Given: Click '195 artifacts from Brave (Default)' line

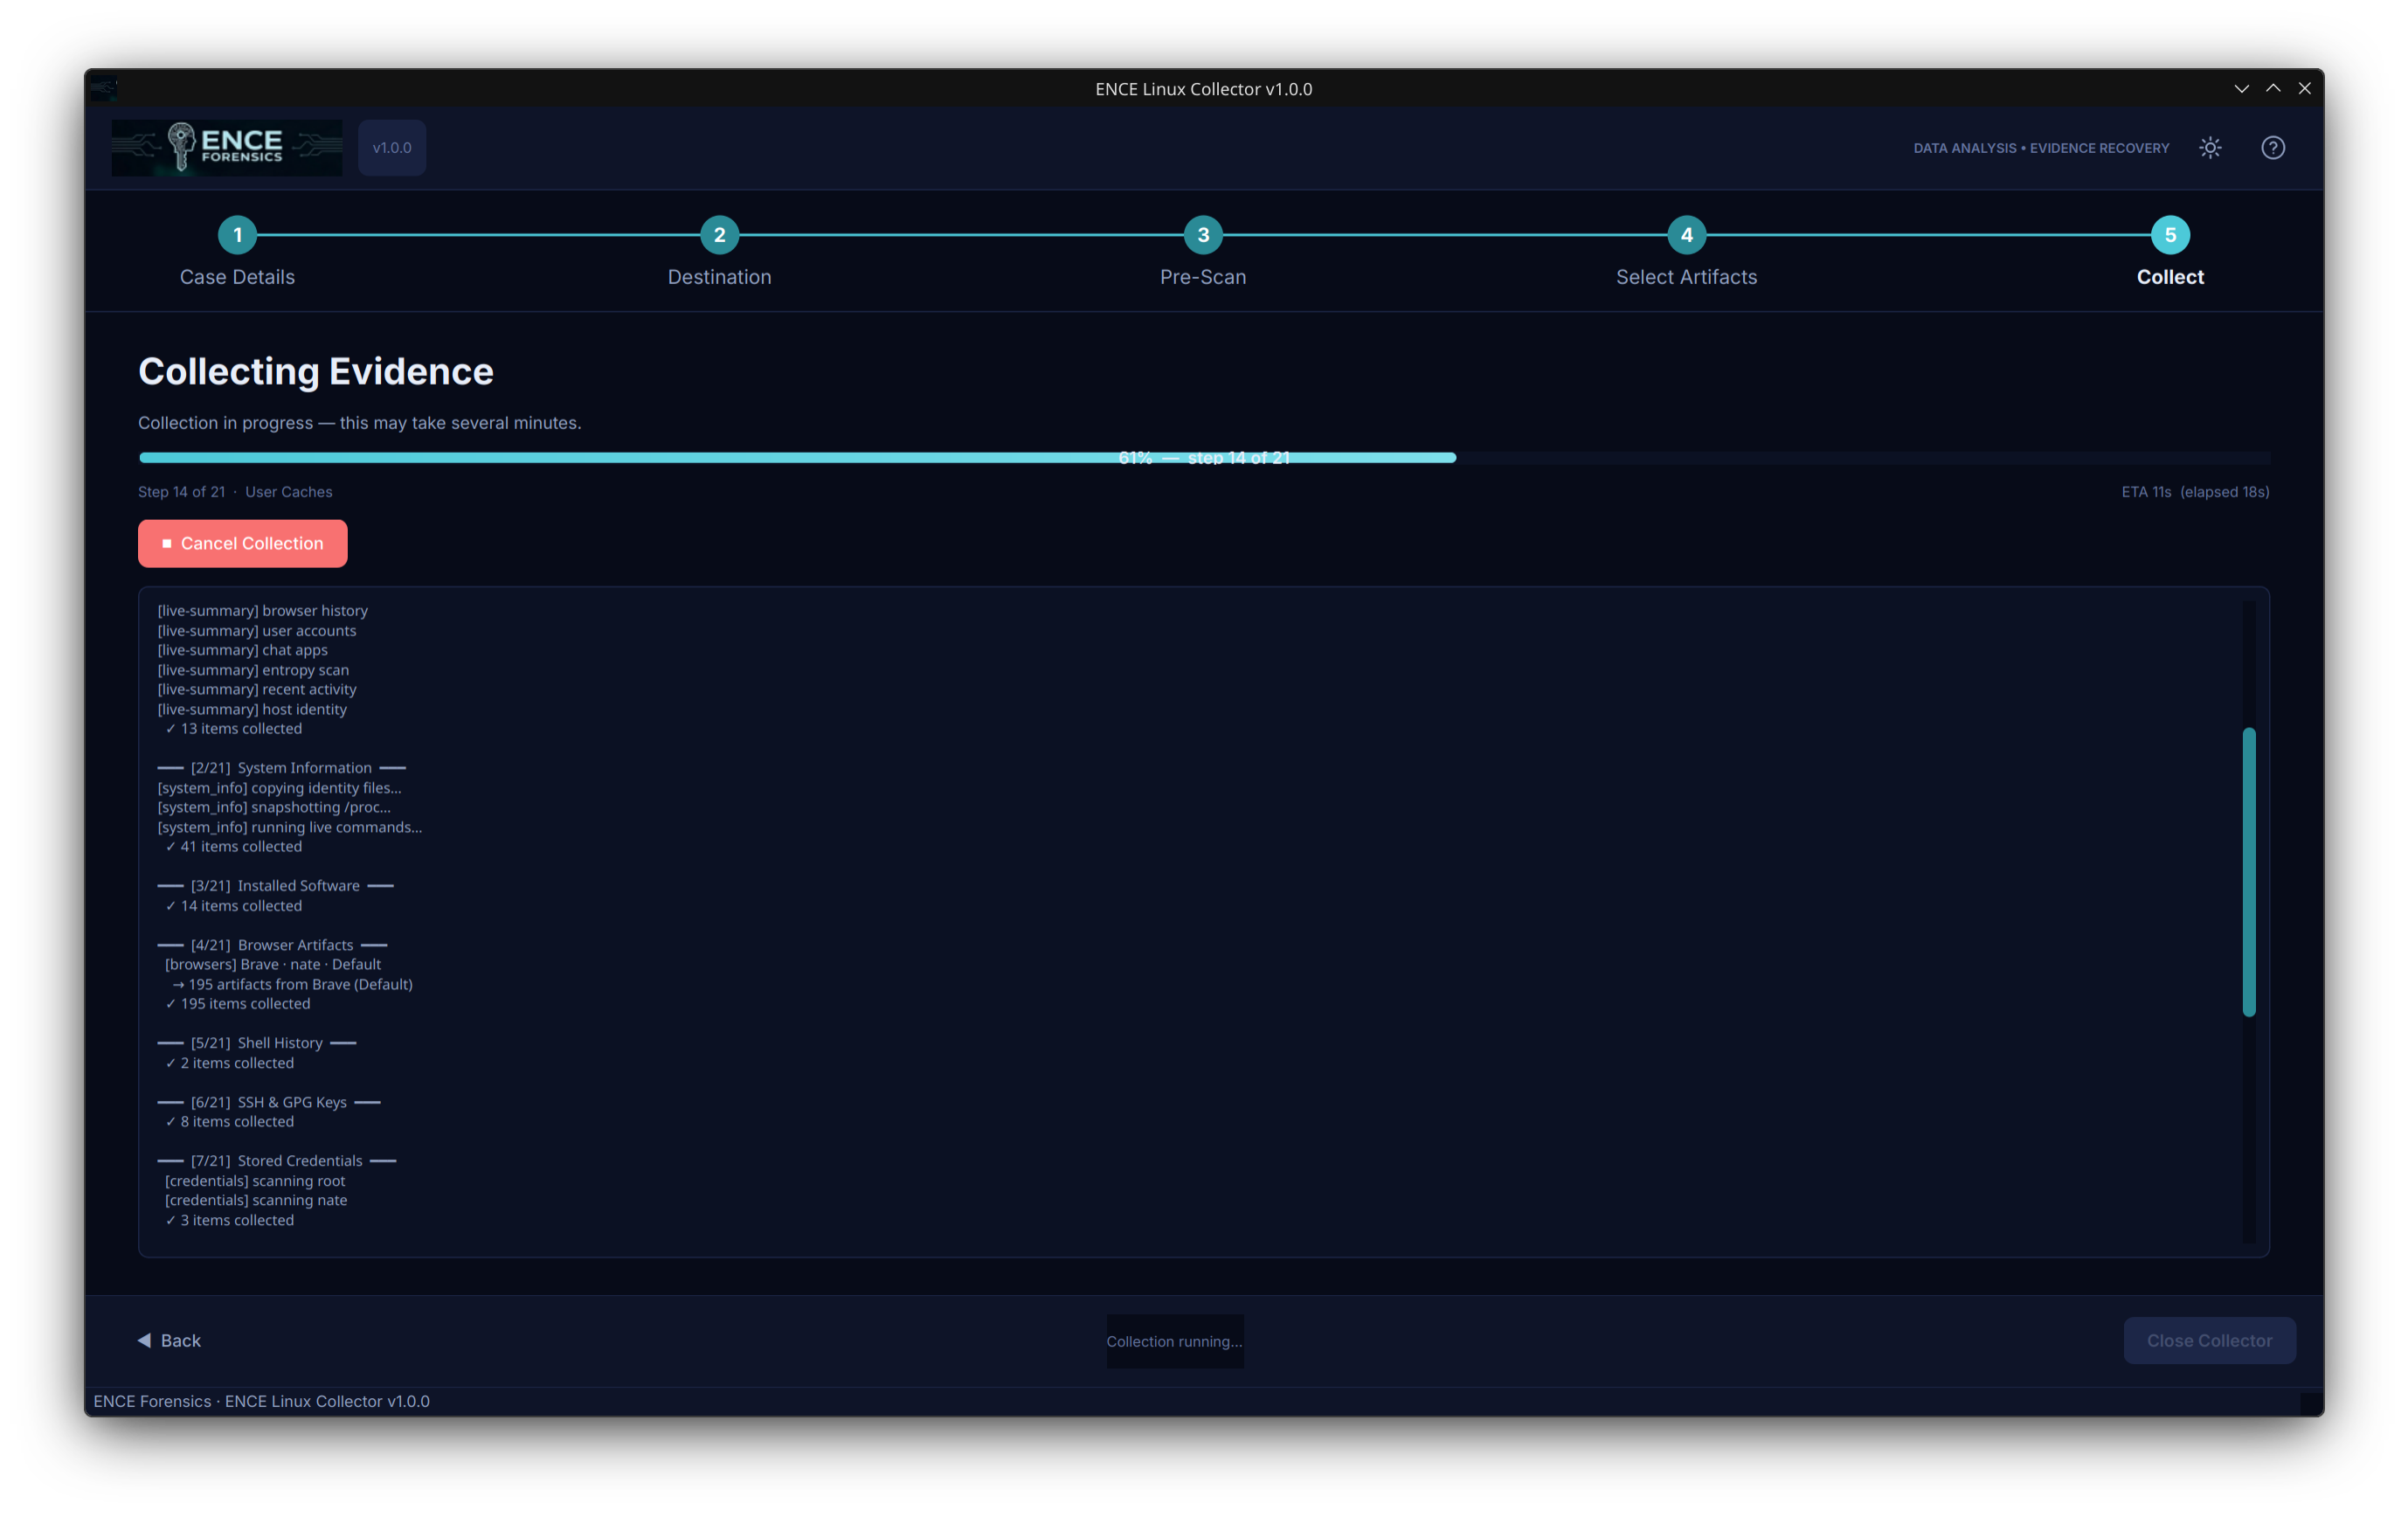Looking at the screenshot, I should coord(292,984).
